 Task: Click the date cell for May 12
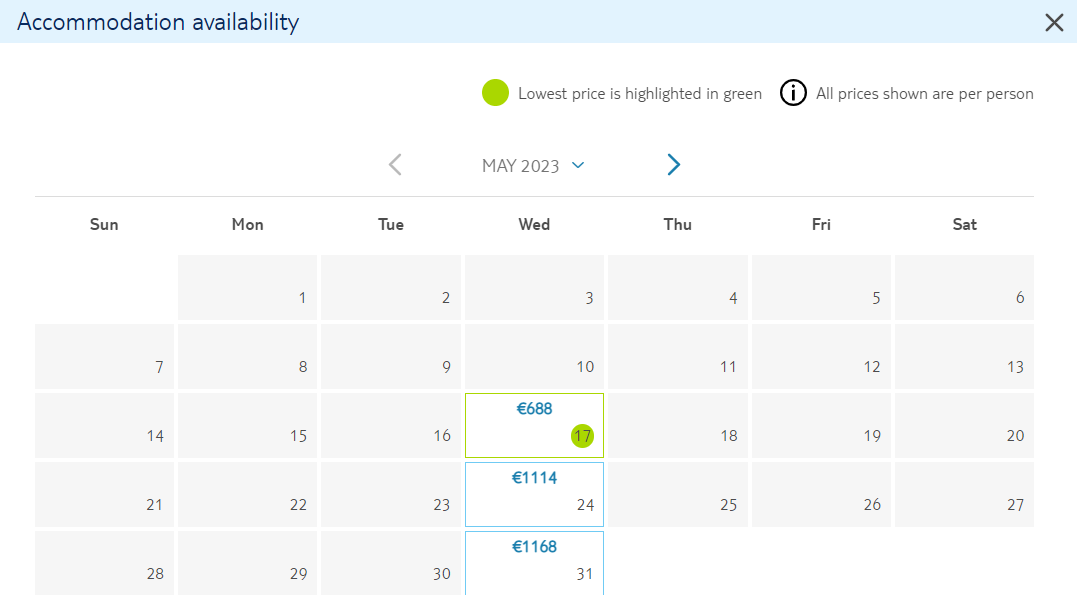[821, 356]
